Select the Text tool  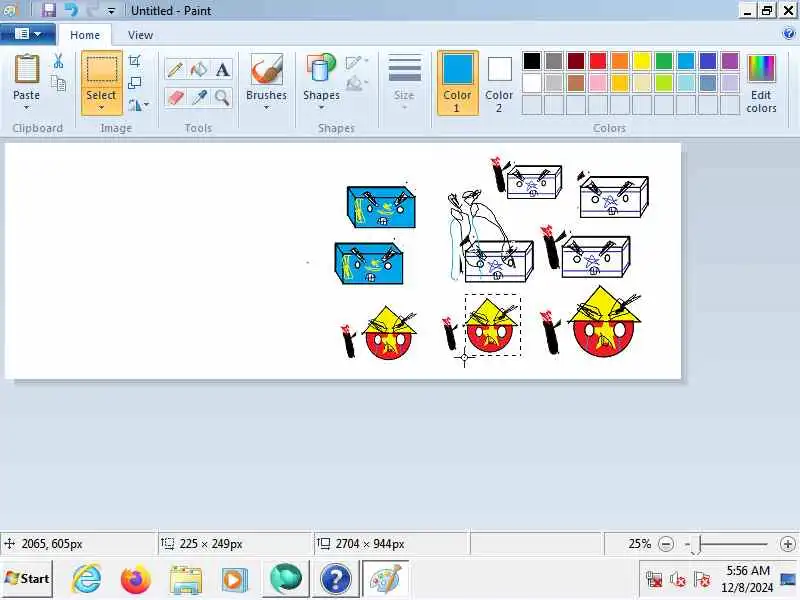(x=222, y=69)
